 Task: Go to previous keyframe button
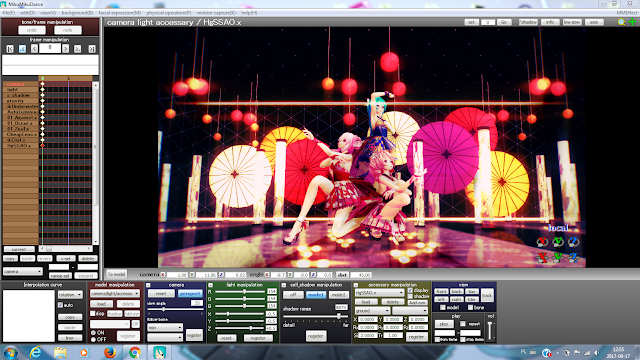(x=22, y=49)
